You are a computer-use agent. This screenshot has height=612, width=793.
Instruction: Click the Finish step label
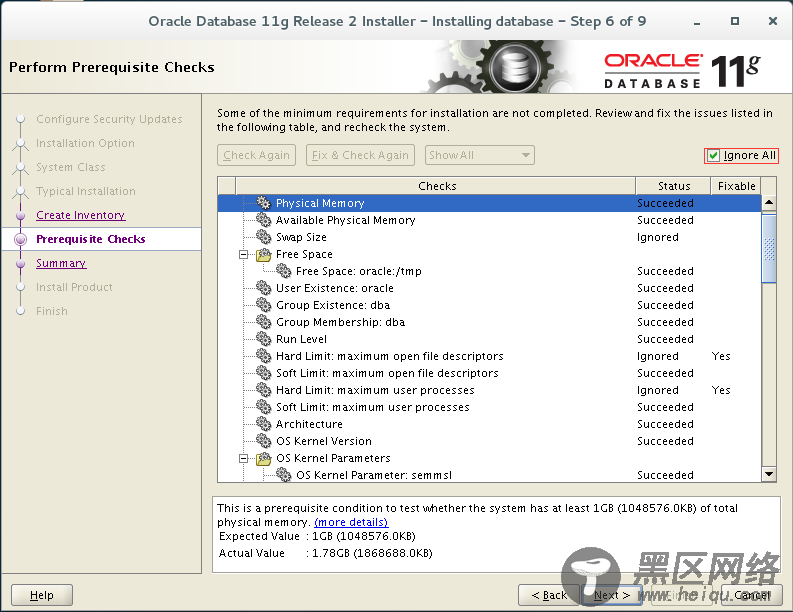(52, 311)
